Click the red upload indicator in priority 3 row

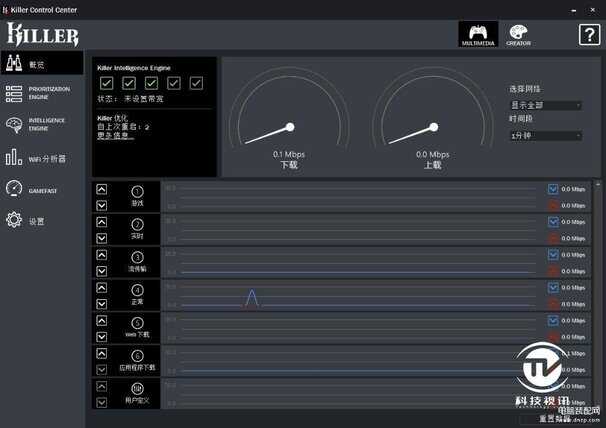pyautogui.click(x=553, y=271)
